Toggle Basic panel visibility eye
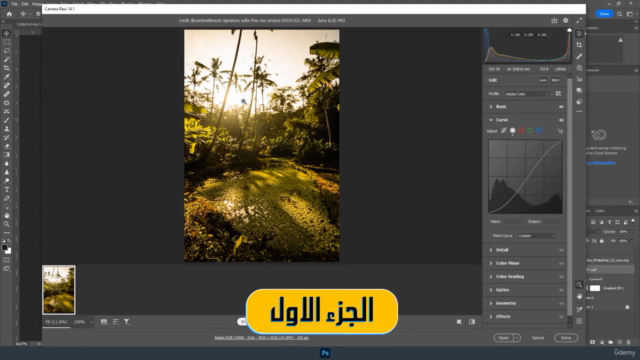 [561, 107]
